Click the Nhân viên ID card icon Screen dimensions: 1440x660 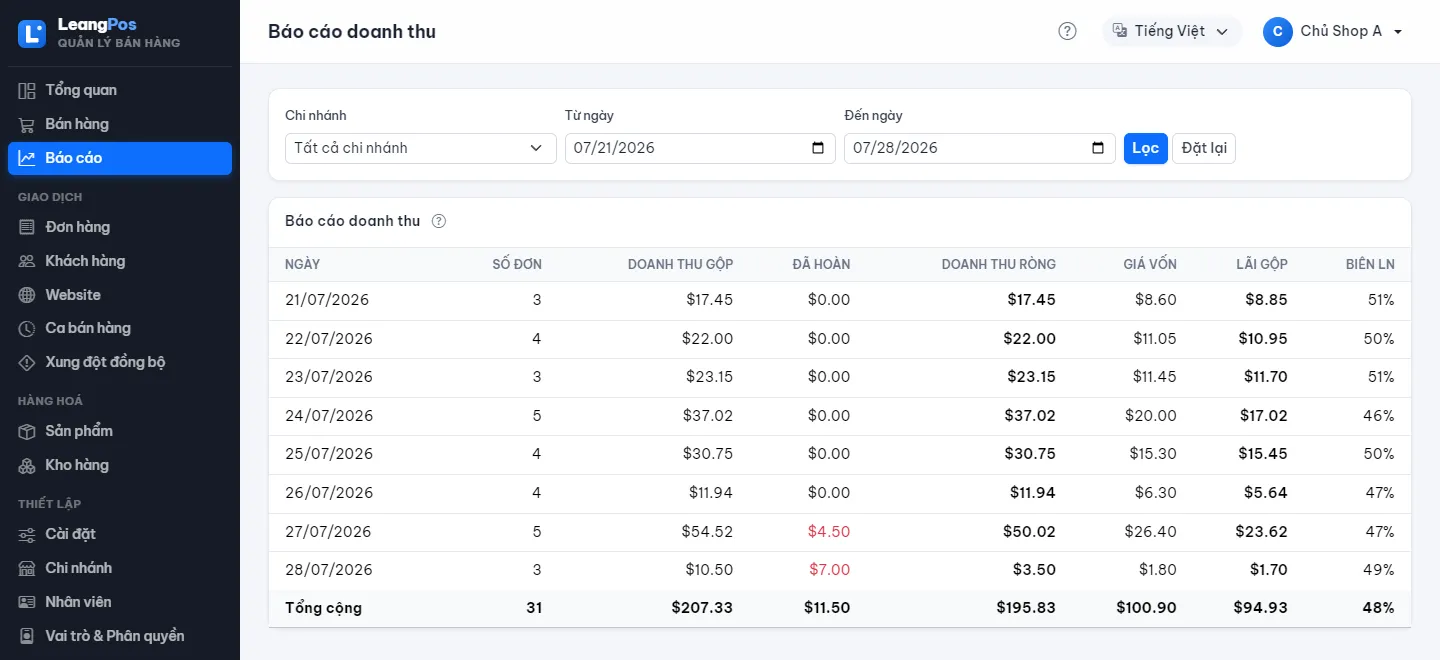pyautogui.click(x=27, y=602)
